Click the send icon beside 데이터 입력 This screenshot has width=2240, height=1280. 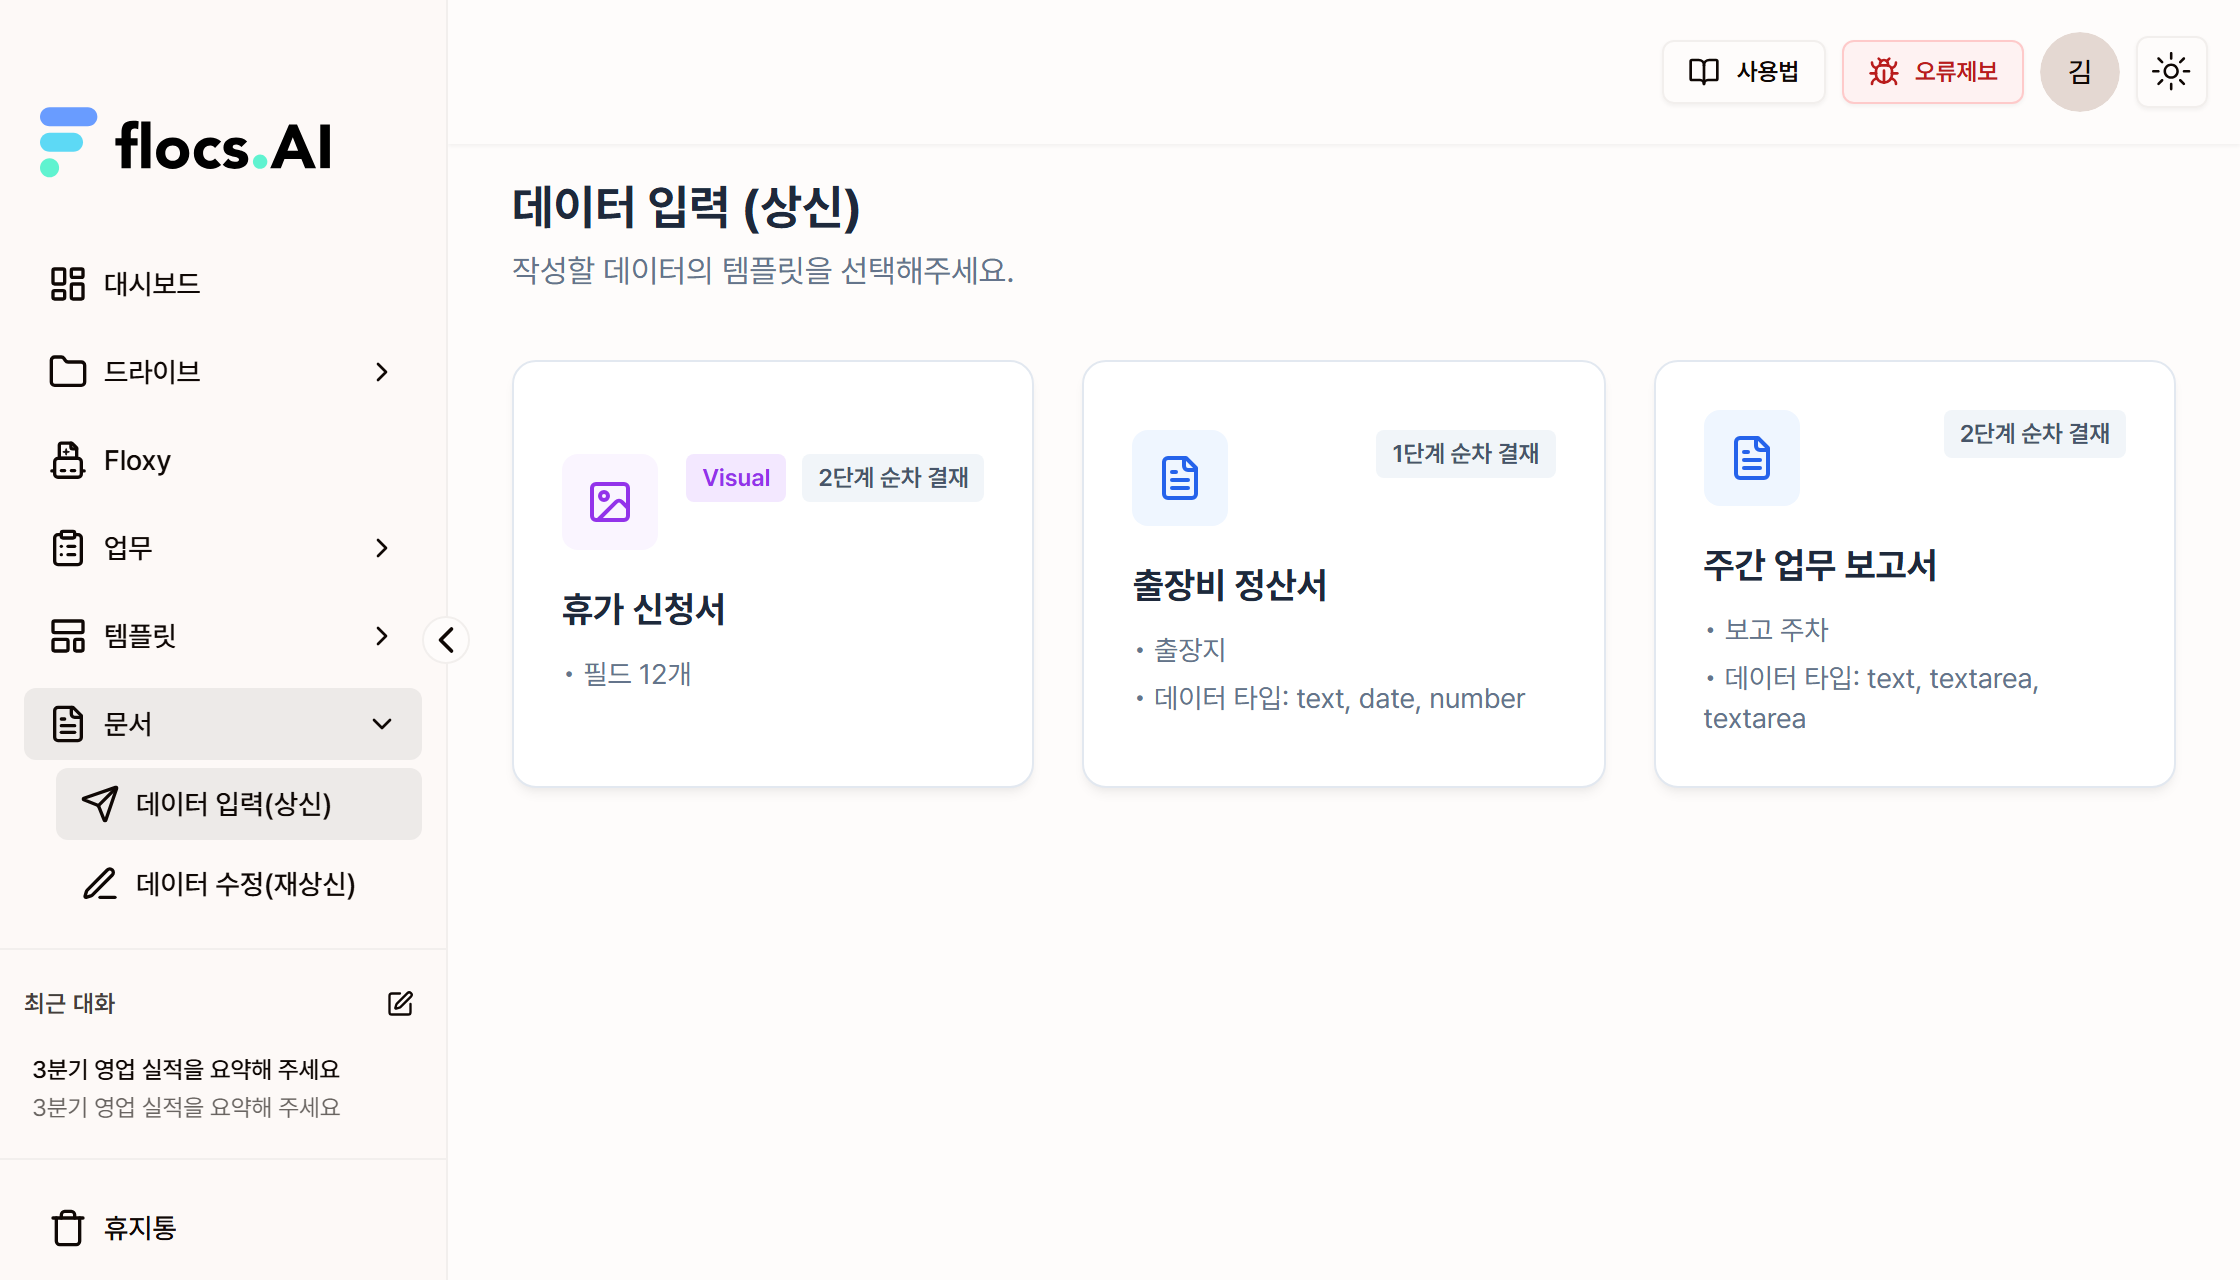pos(100,804)
